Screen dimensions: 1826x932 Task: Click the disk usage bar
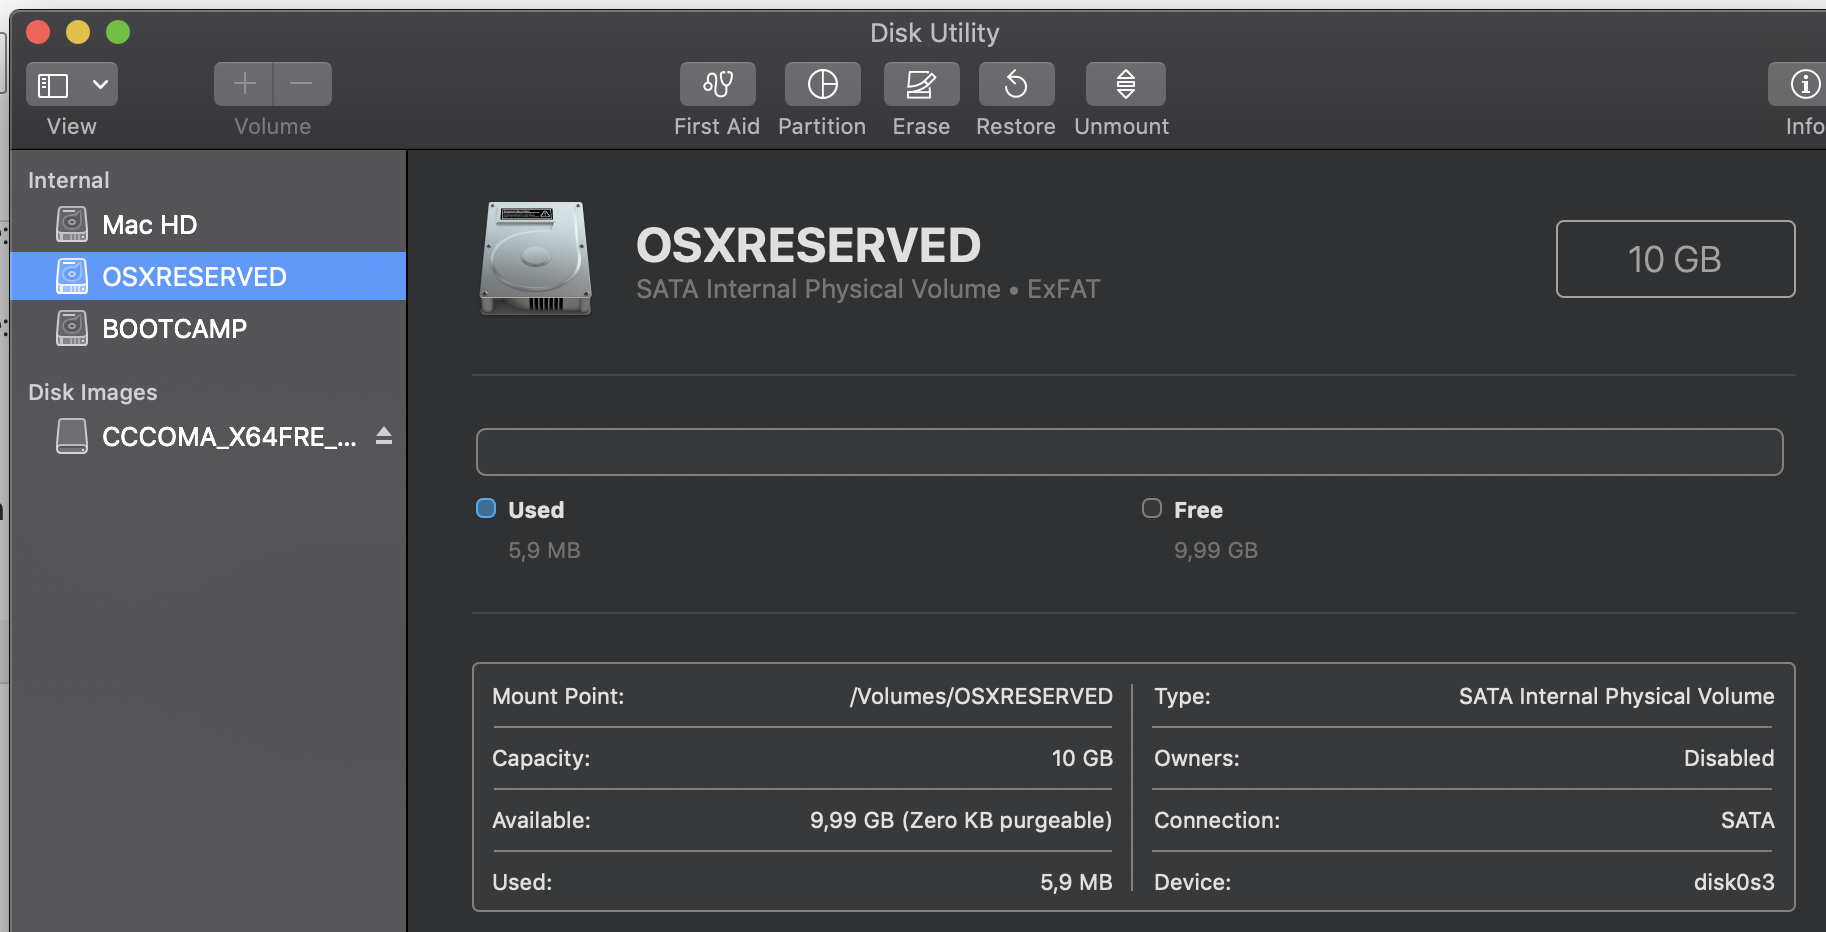coord(1129,452)
